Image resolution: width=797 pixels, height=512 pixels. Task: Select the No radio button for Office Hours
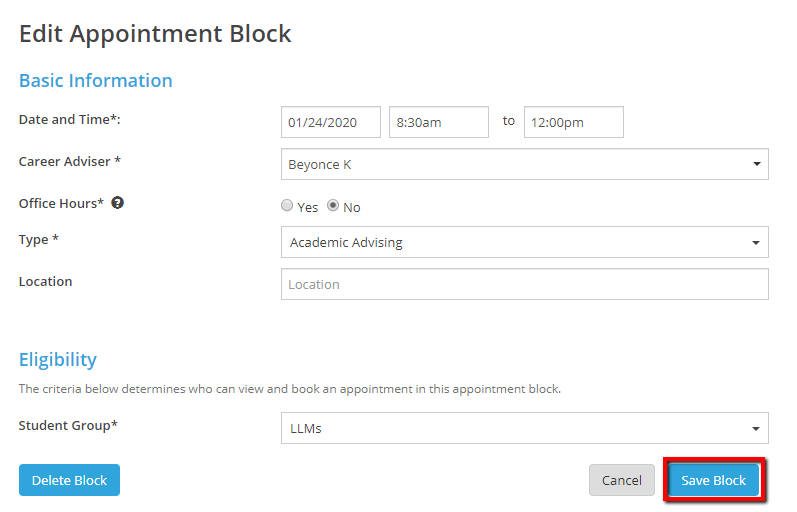333,206
